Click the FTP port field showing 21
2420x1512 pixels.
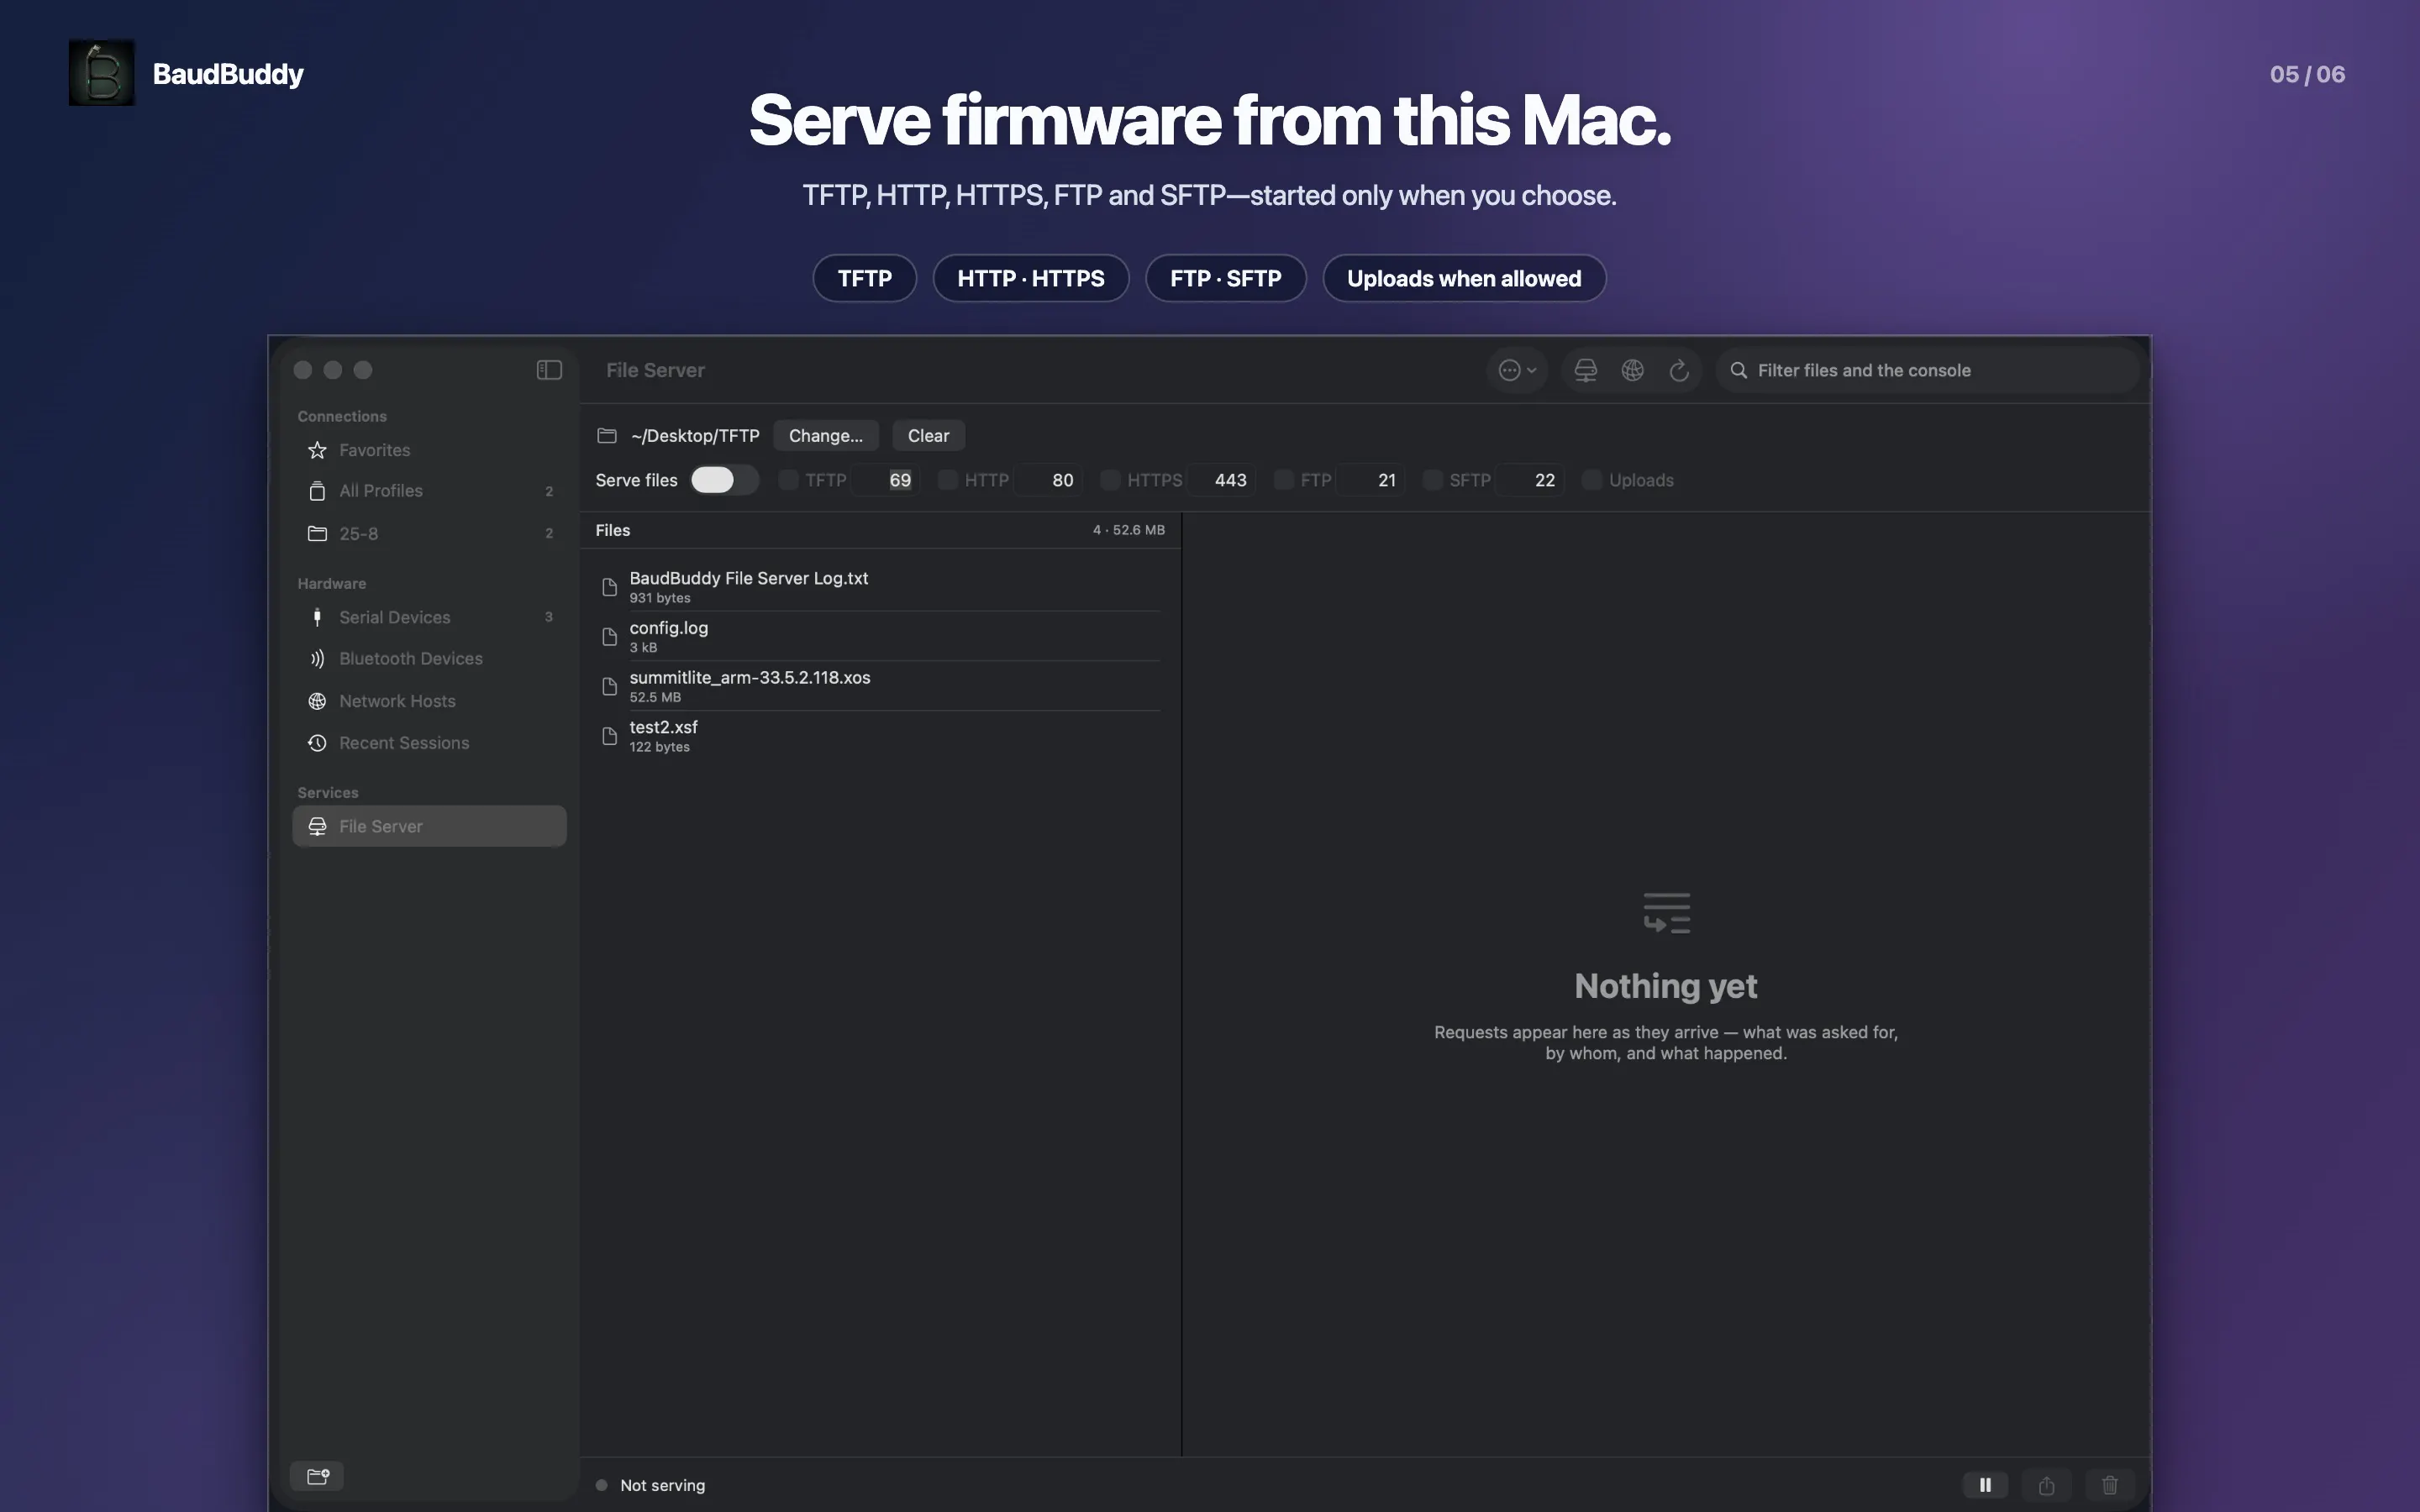coord(1371,480)
